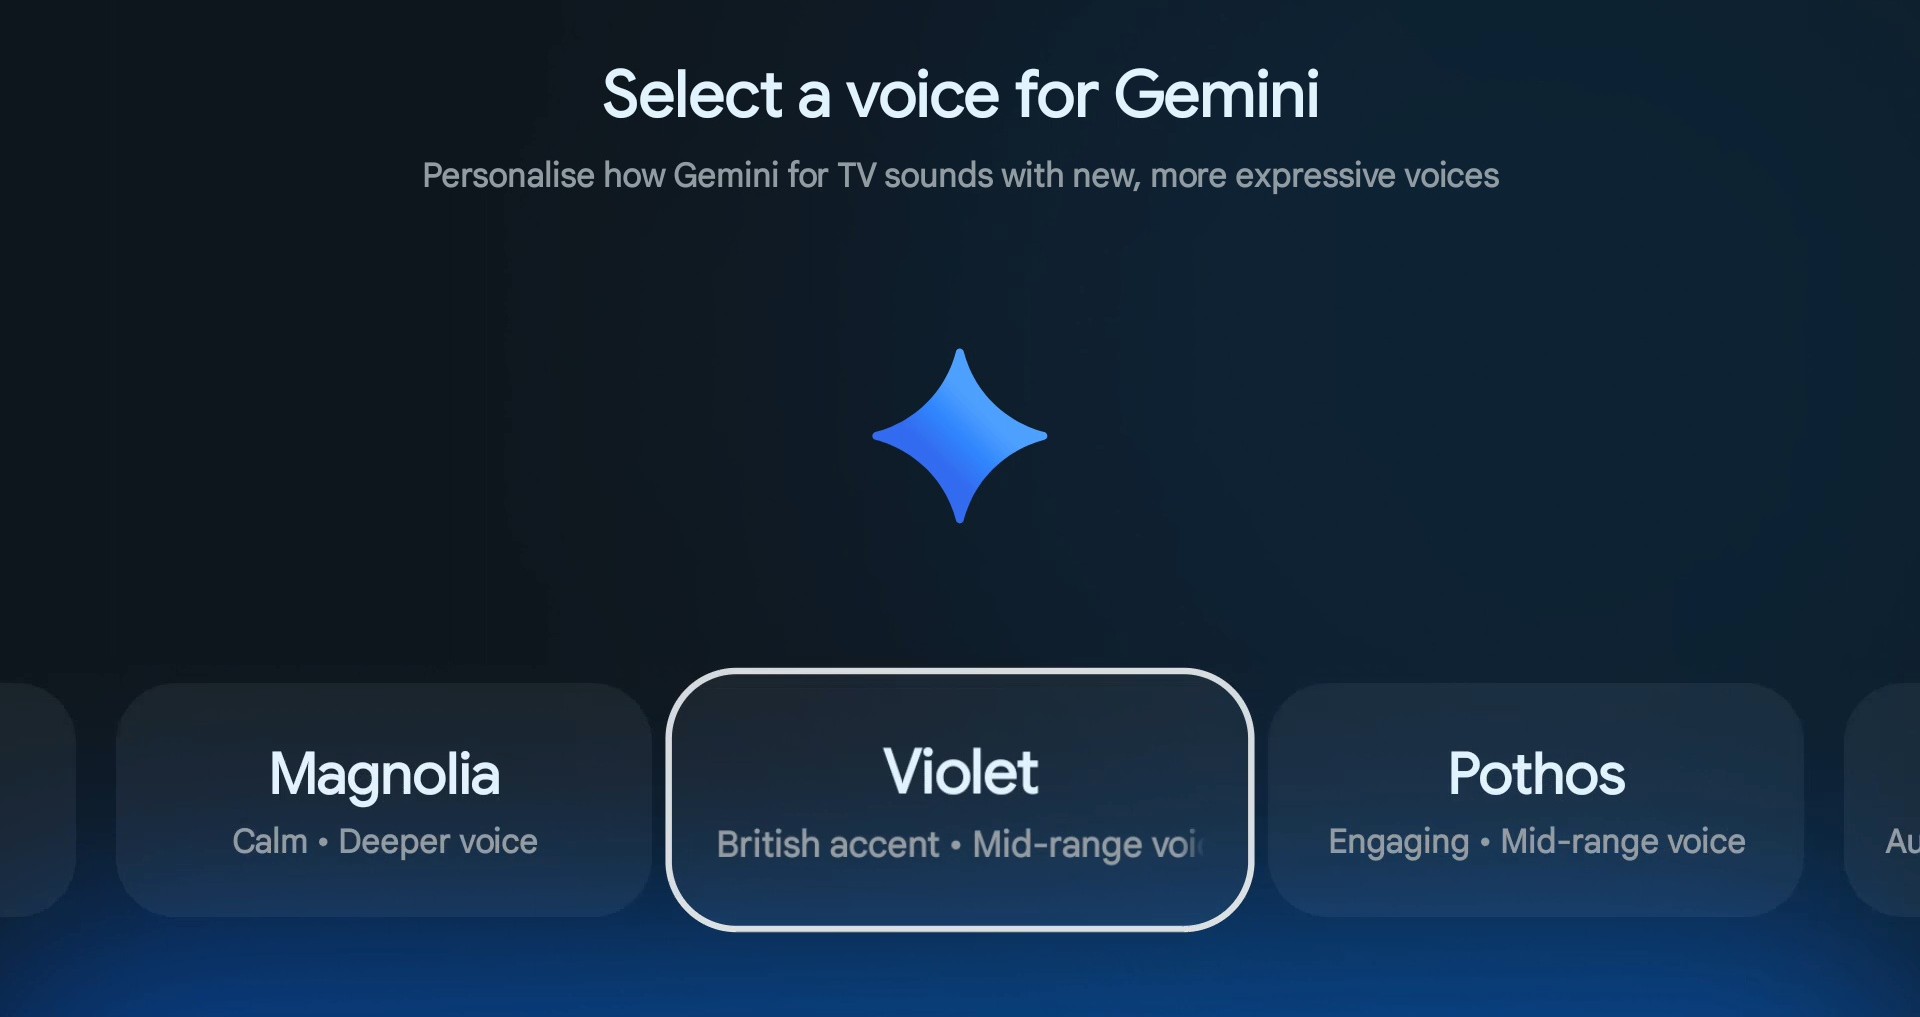The width and height of the screenshot is (1920, 1017).
Task: Click the word "Gemini" in the main heading
Action: click(1216, 95)
